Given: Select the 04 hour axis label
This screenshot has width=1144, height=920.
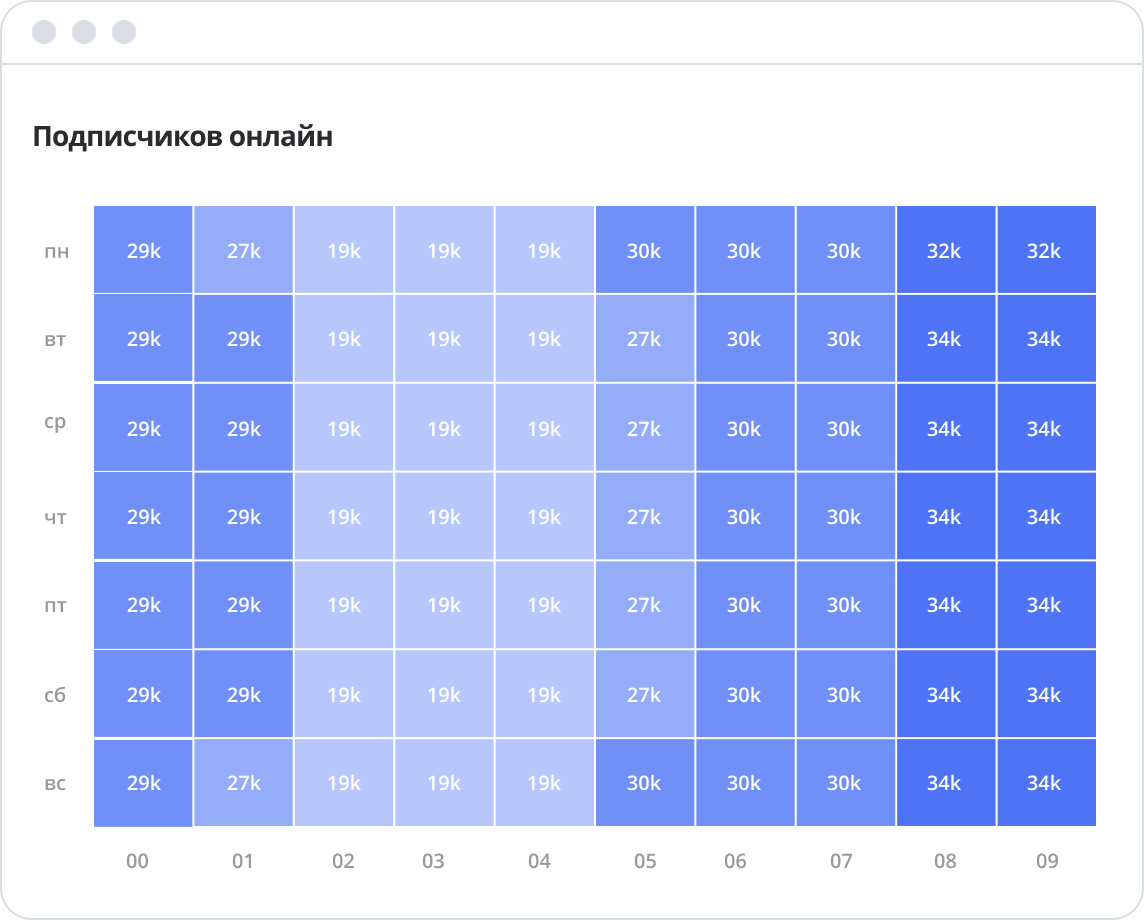Looking at the screenshot, I should pyautogui.click(x=539, y=861).
